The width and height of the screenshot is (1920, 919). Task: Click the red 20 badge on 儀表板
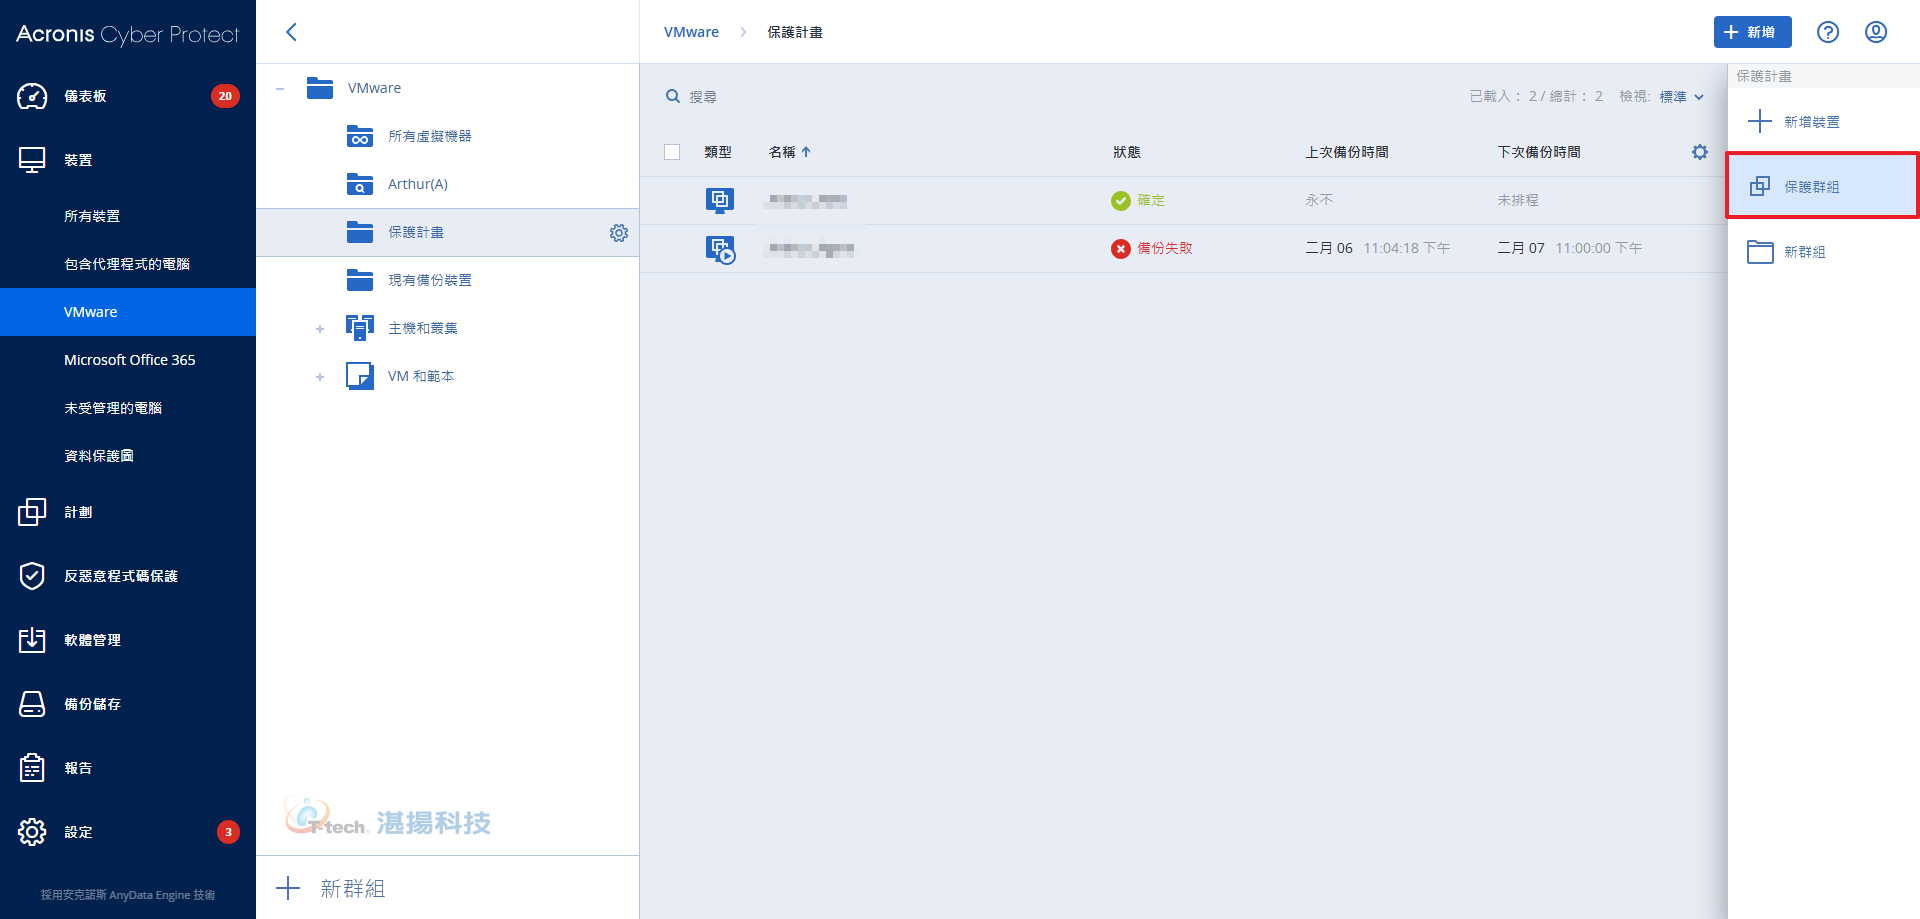tap(225, 96)
